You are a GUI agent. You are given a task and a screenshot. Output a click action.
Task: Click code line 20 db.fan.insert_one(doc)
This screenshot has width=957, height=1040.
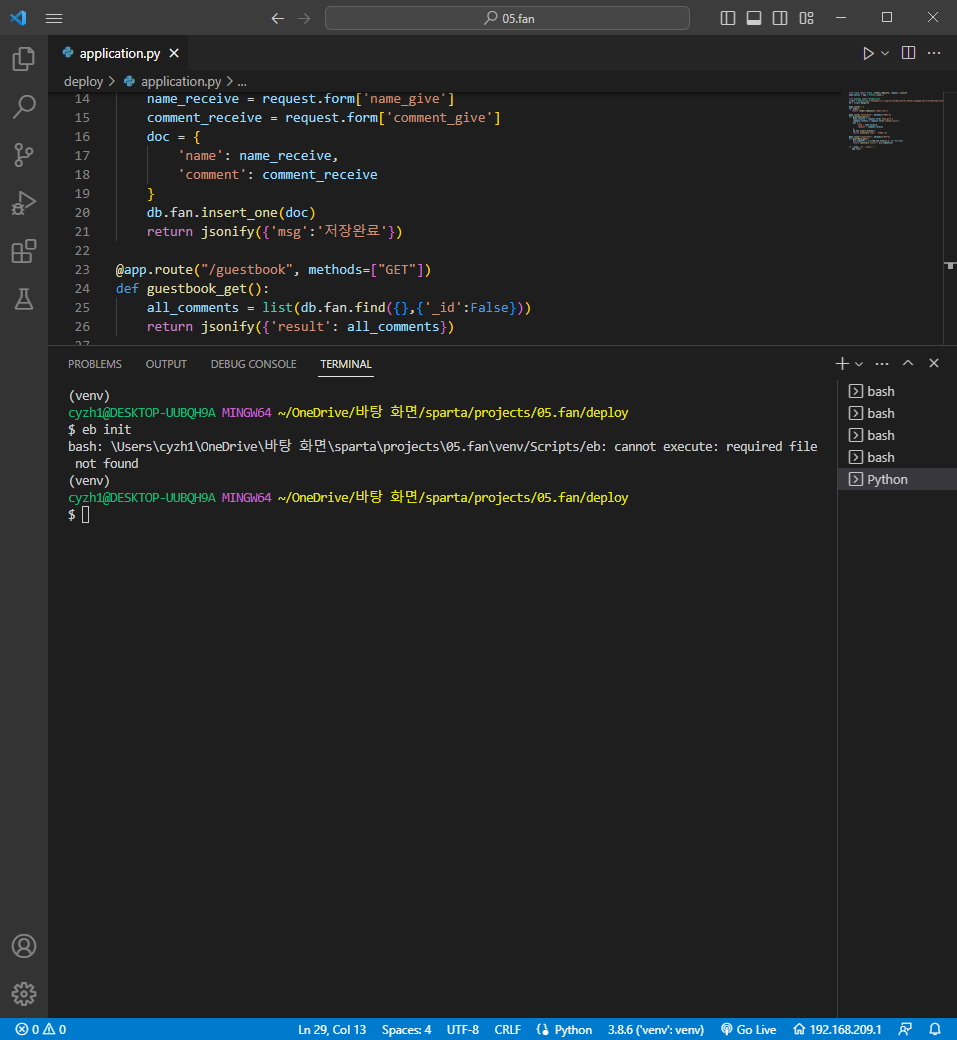click(231, 212)
